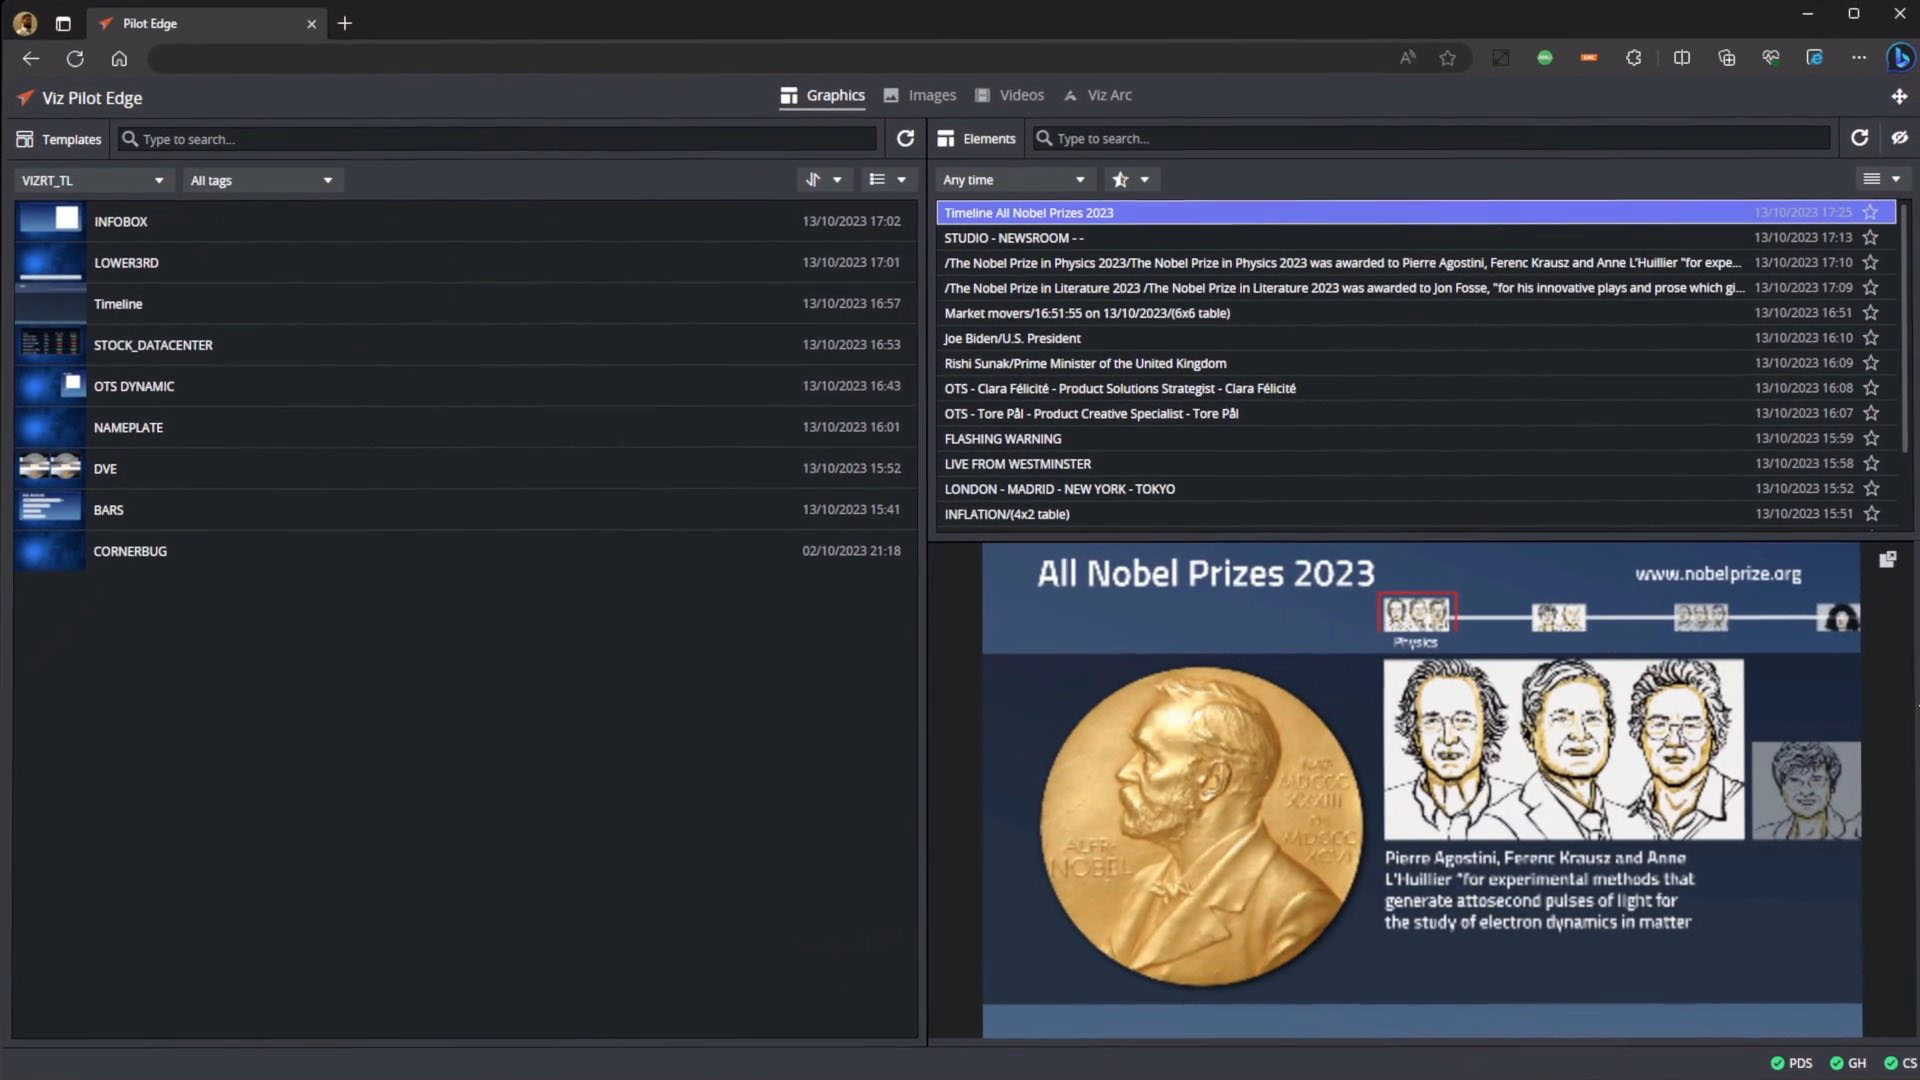The width and height of the screenshot is (1920, 1080).
Task: Favorite the Joe Biden element
Action: pyautogui.click(x=1871, y=337)
